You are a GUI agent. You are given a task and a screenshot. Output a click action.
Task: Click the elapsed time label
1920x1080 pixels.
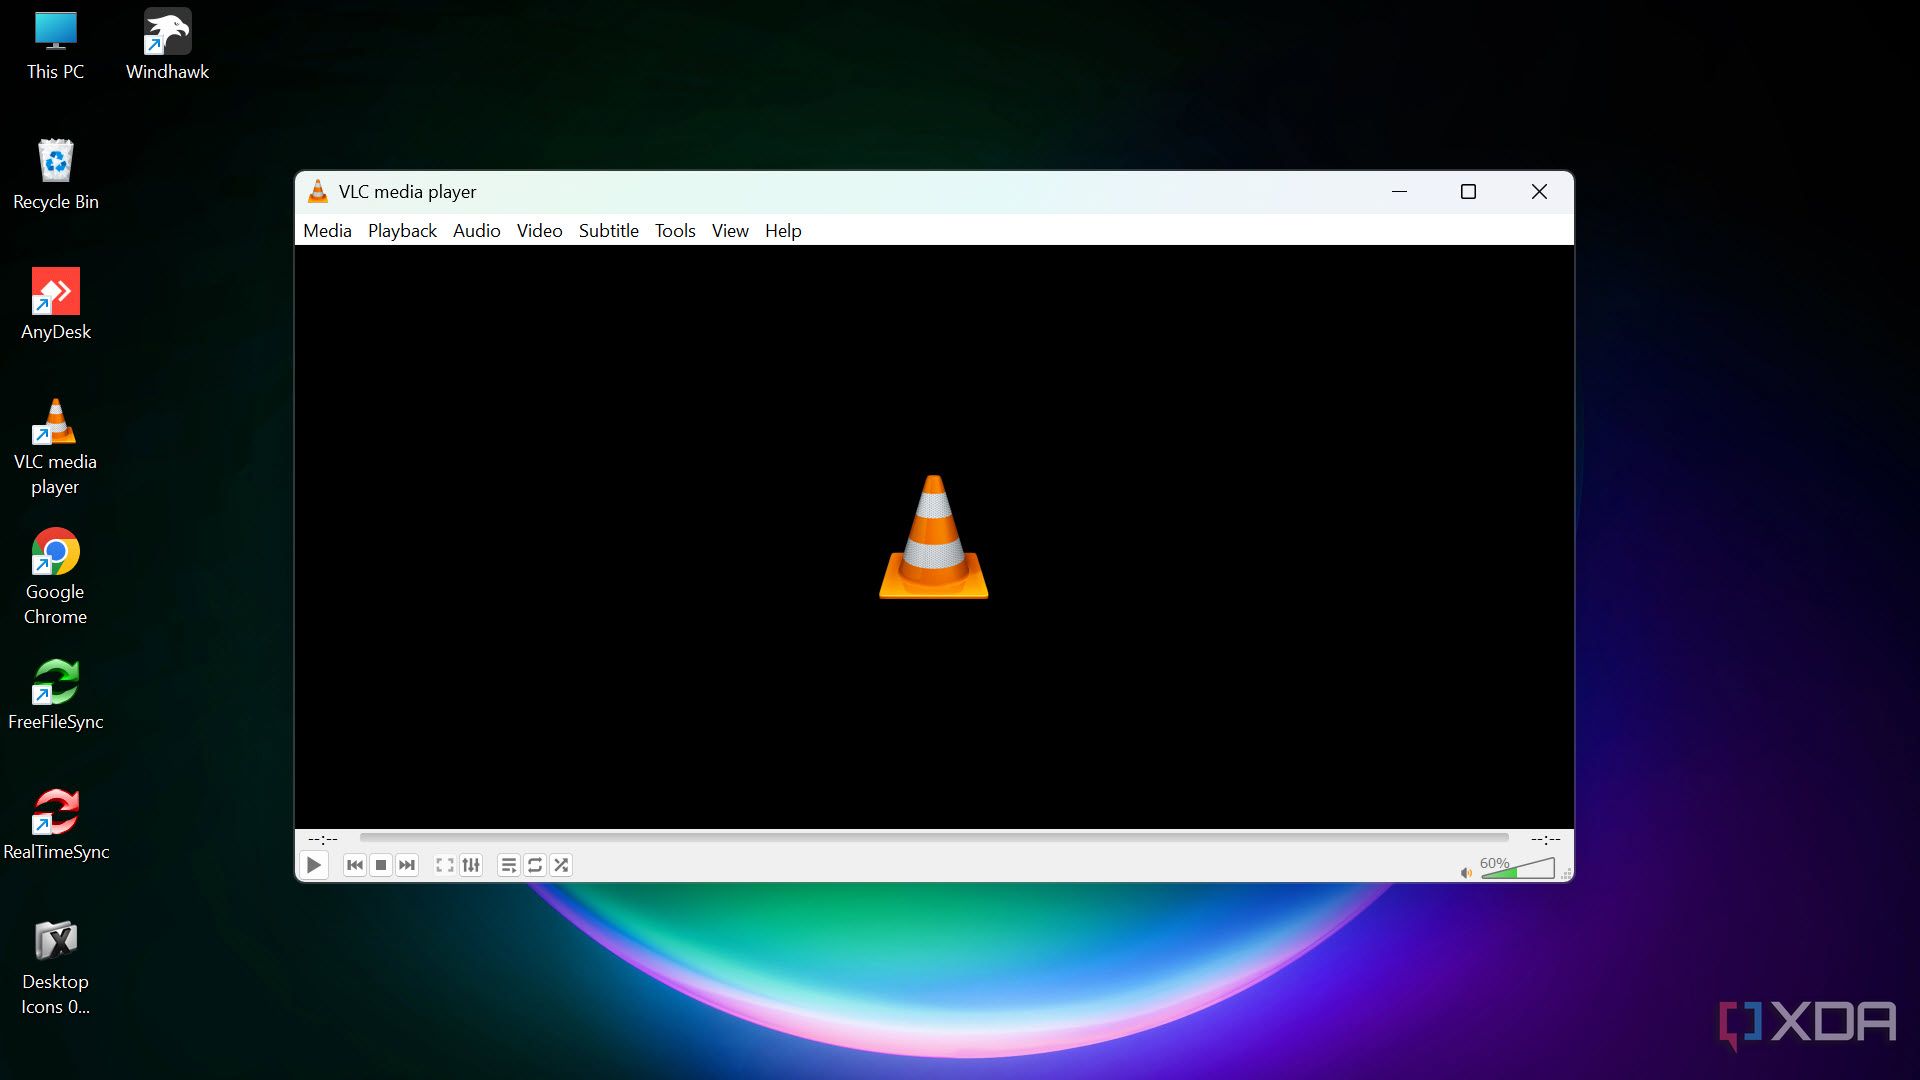323,839
